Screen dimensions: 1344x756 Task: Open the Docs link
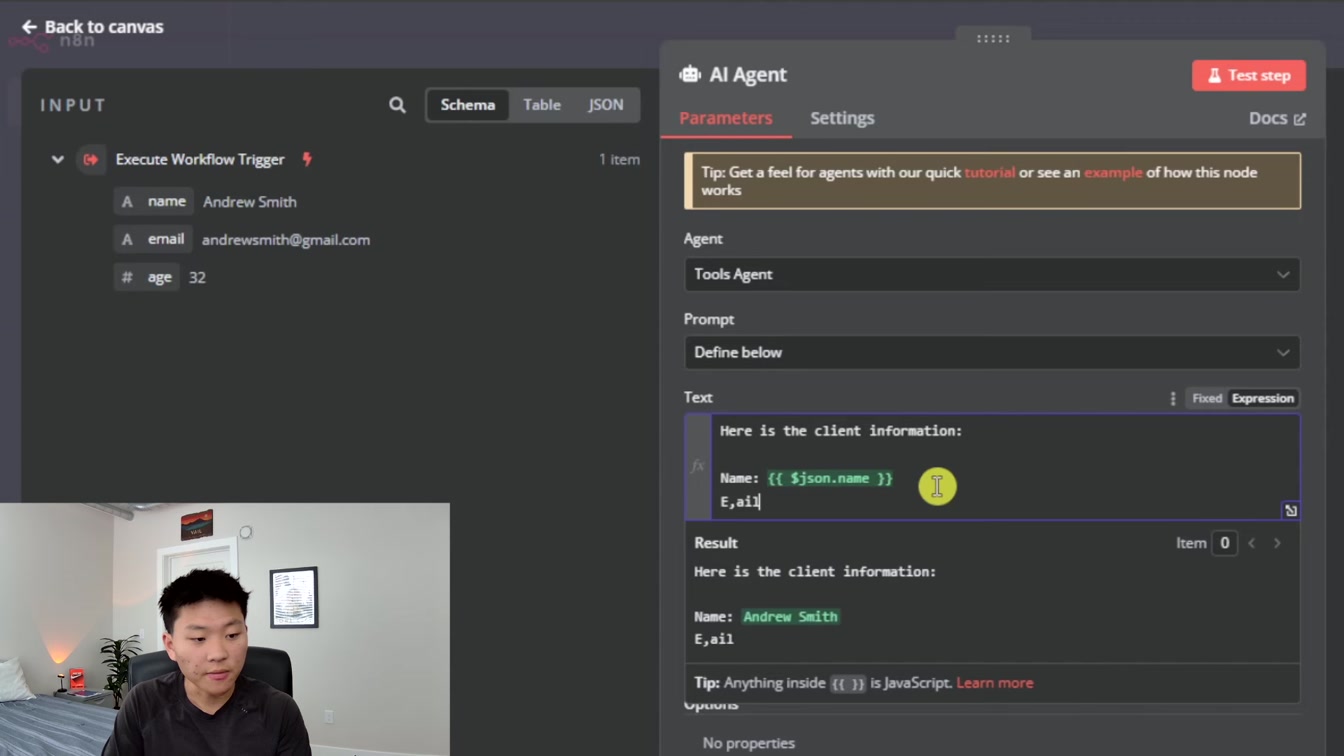point(1277,118)
